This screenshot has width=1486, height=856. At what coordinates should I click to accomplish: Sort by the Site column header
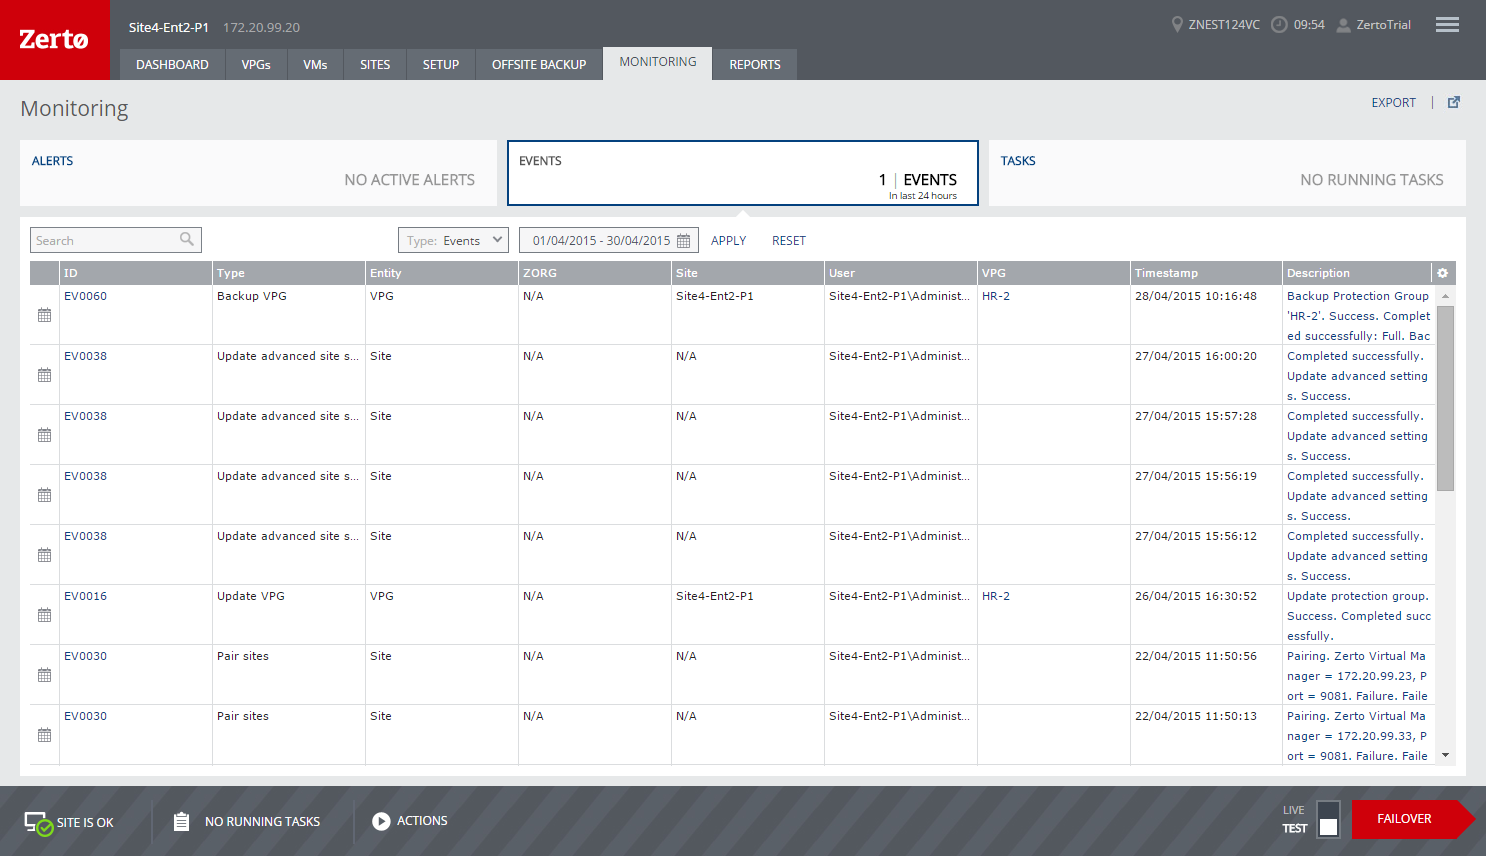[748, 273]
